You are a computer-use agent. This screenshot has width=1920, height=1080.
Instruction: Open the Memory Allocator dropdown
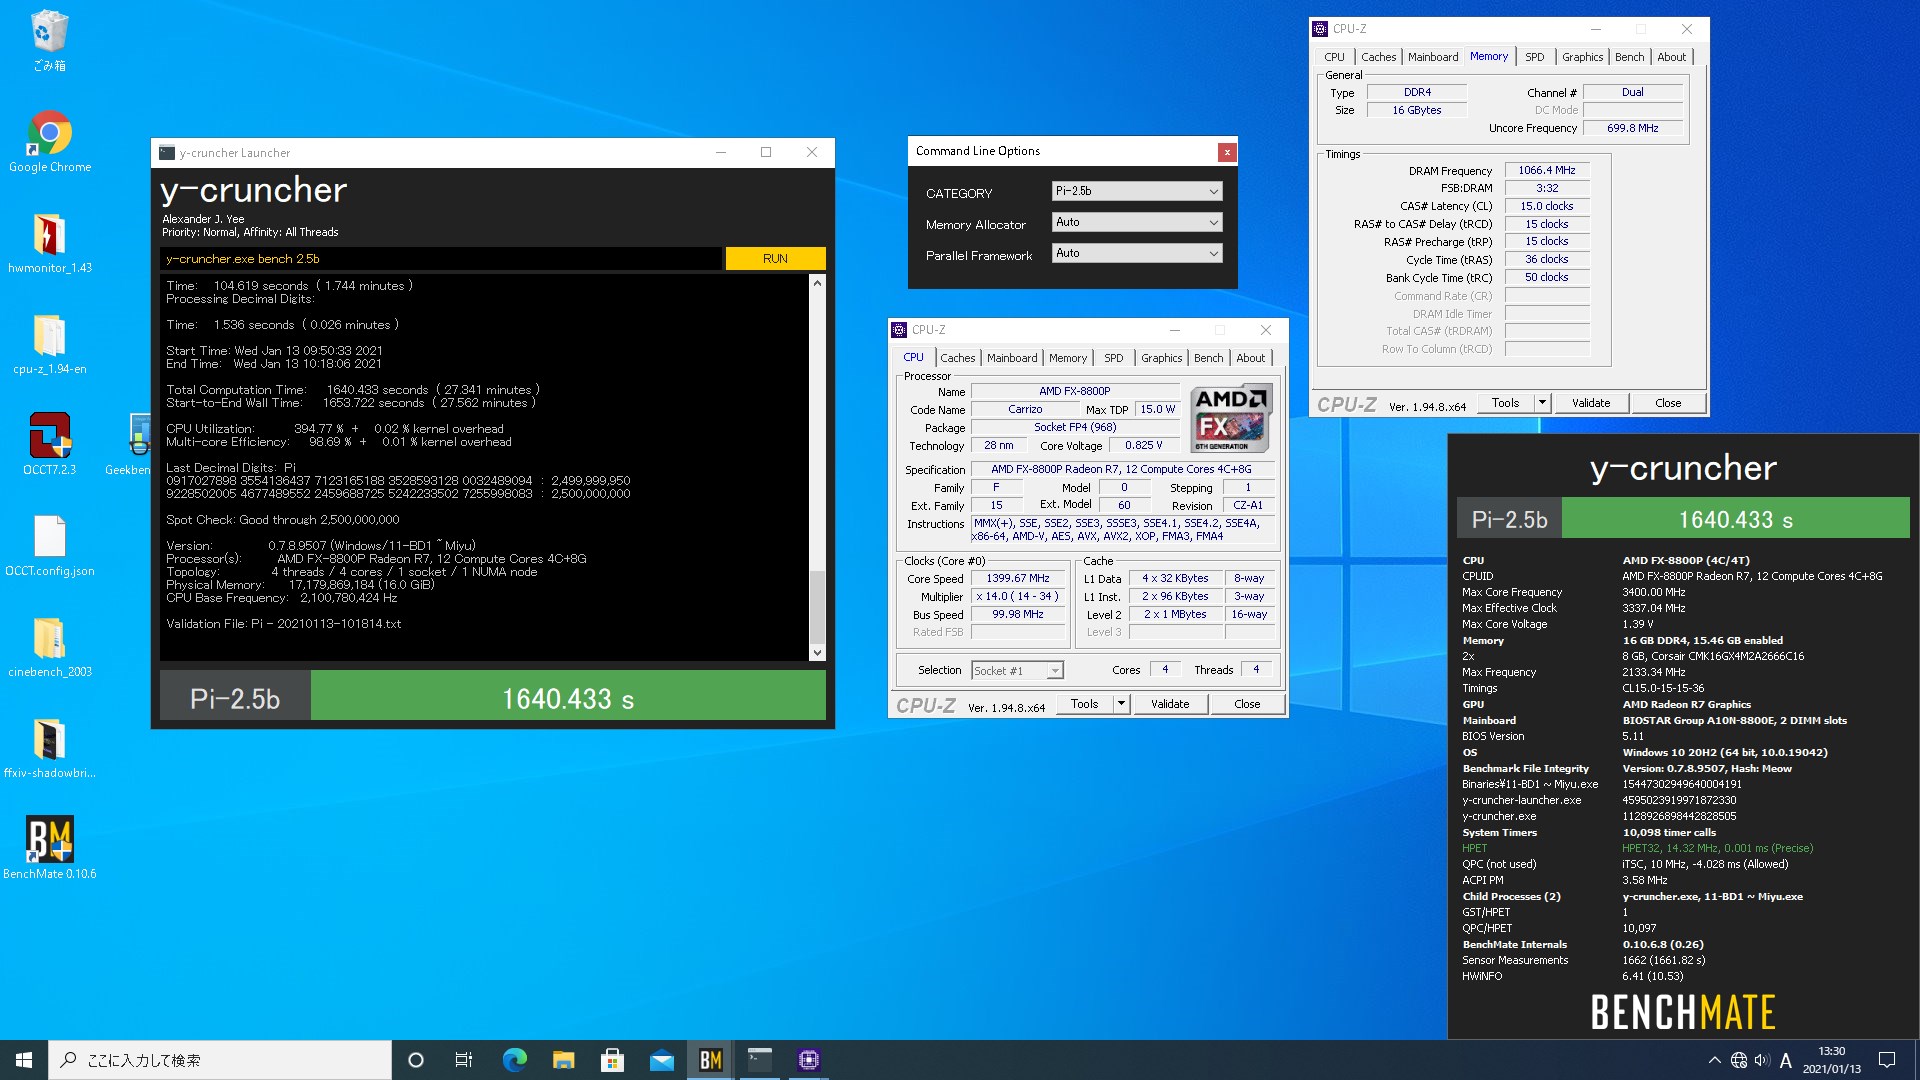coord(1137,222)
